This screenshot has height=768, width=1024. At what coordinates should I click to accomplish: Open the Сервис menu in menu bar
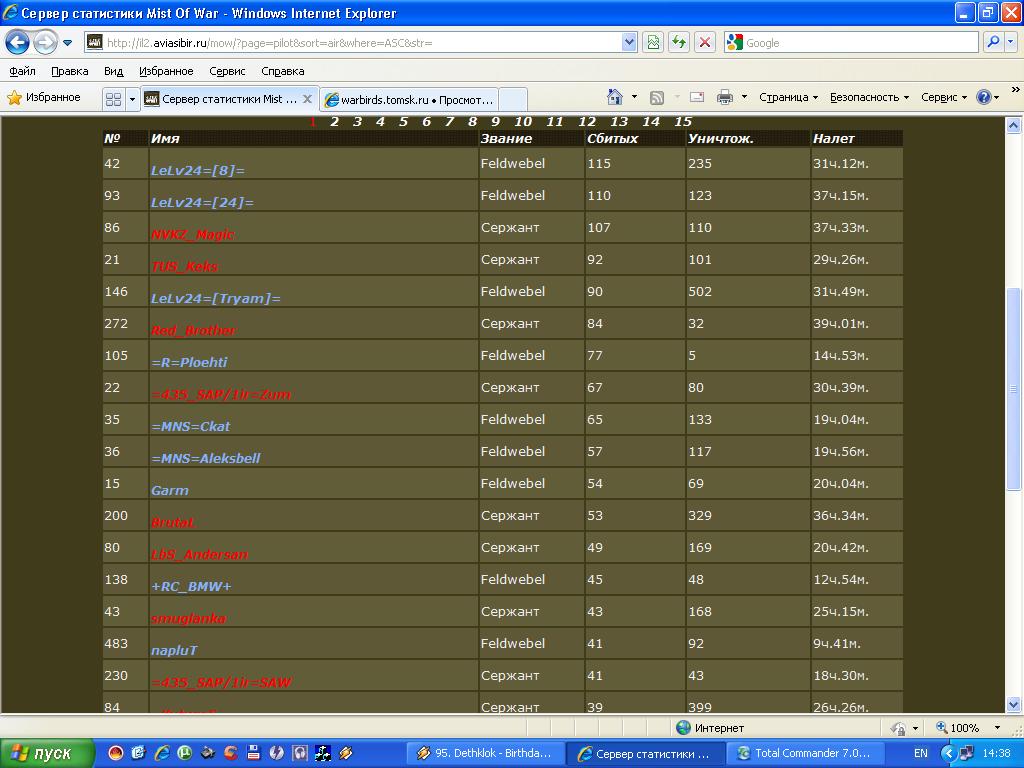[x=227, y=71]
